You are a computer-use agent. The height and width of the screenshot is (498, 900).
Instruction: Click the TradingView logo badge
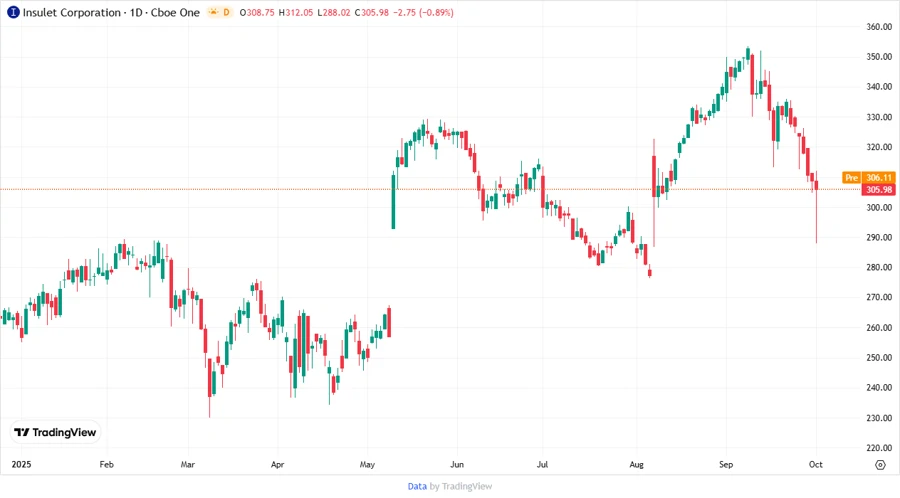click(55, 432)
